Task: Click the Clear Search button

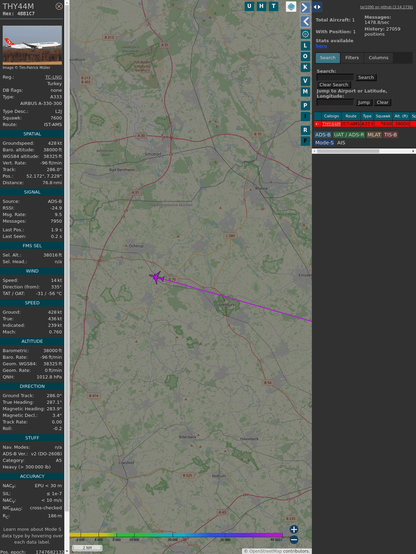Action: coord(334,84)
